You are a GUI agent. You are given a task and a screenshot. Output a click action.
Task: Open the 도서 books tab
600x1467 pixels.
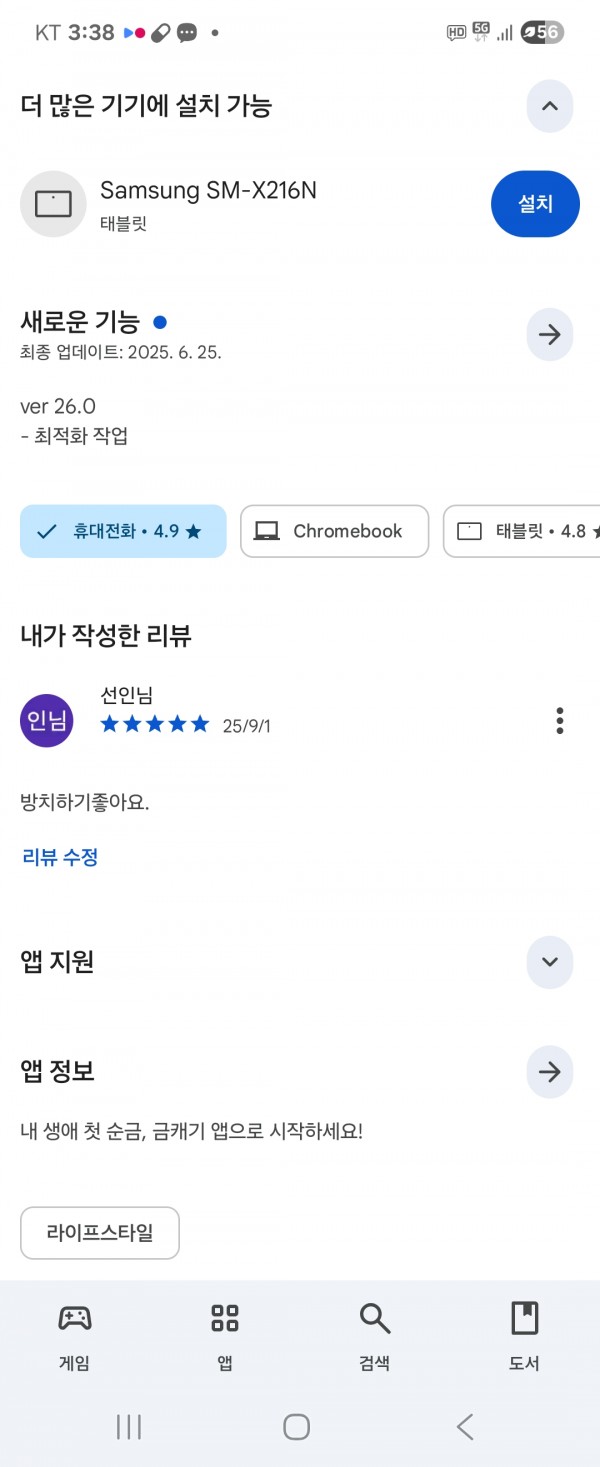click(525, 1337)
